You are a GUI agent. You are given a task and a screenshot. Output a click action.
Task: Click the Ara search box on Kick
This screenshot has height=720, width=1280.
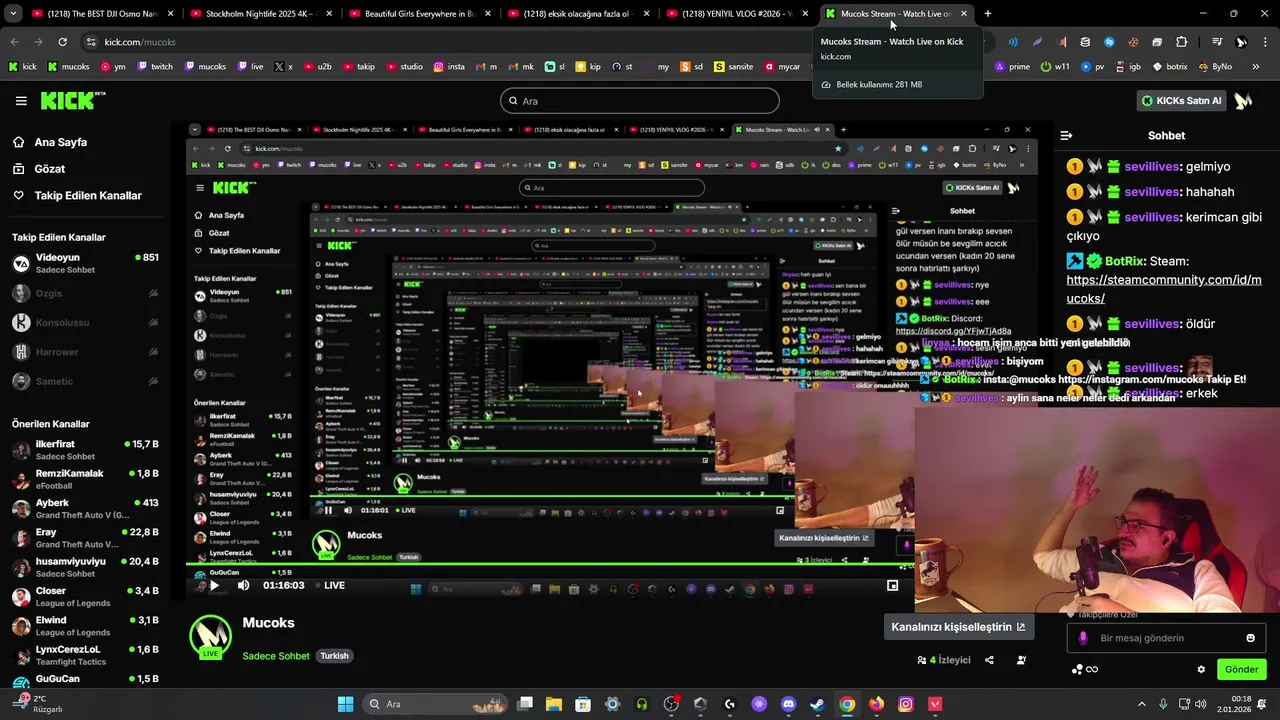point(640,101)
